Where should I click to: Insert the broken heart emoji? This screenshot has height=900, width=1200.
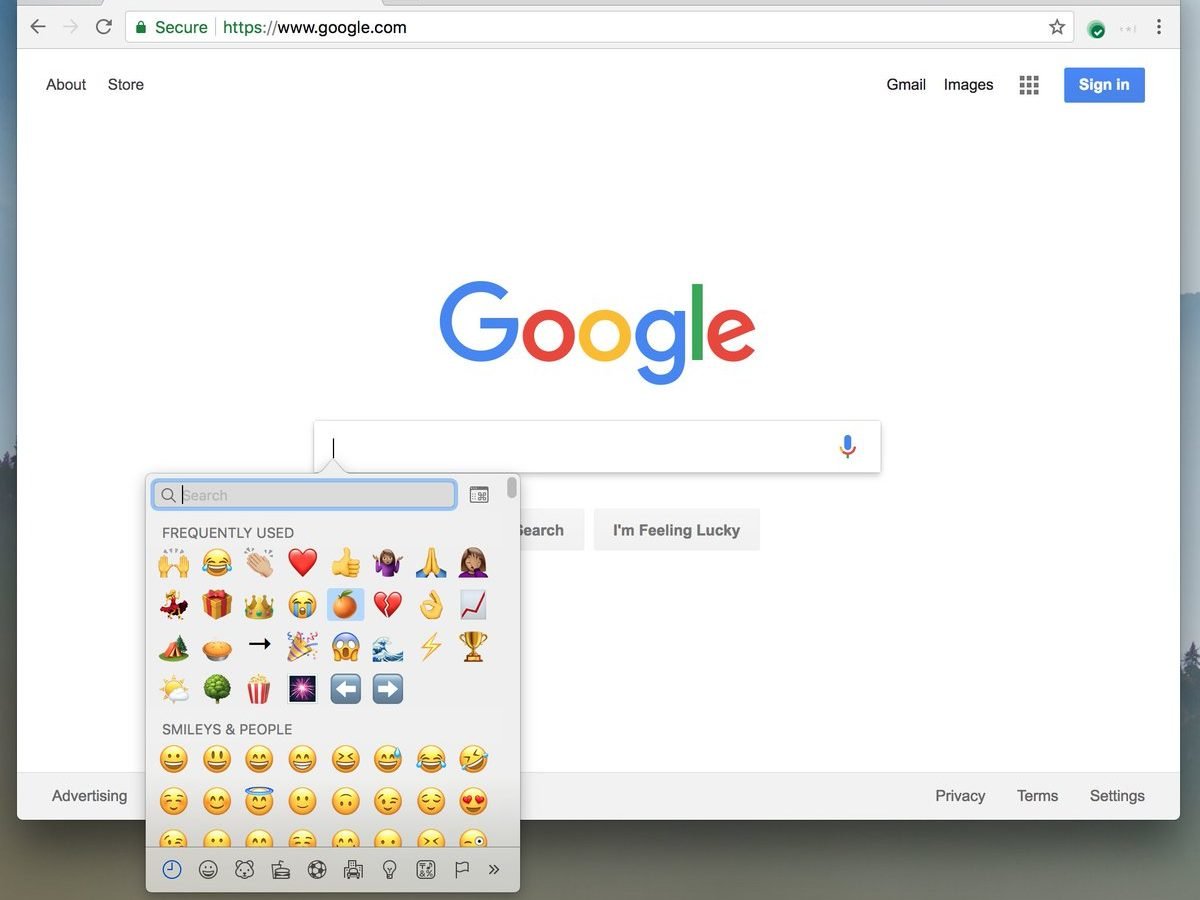pos(387,605)
